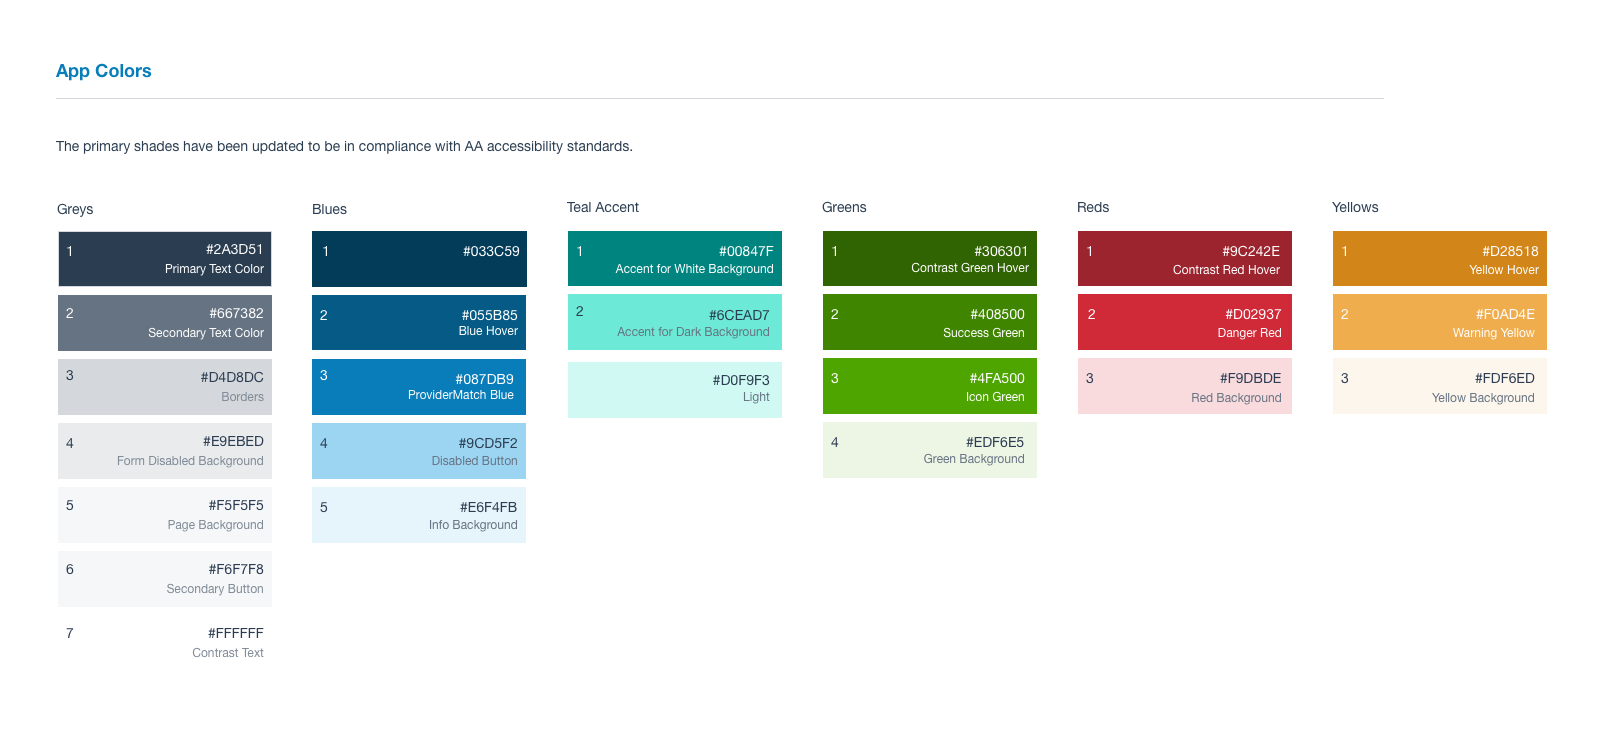Click the Reds column label
This screenshot has width=1604, height=747.
point(1093,207)
